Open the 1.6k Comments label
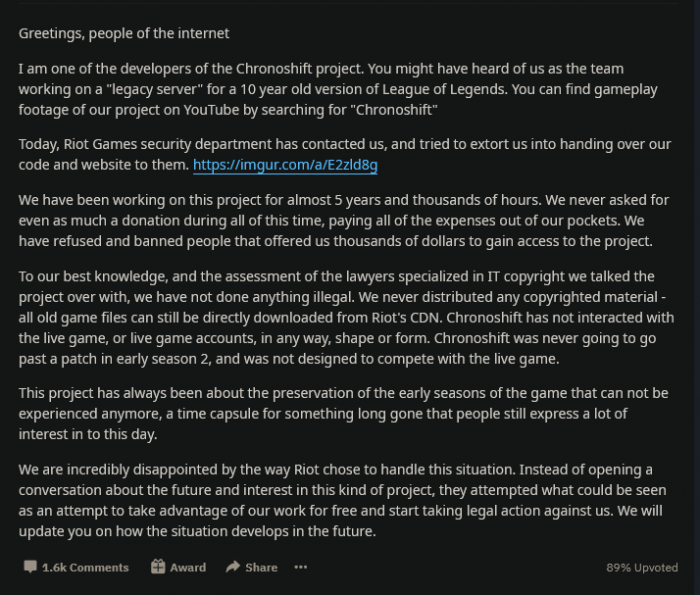This screenshot has height=595, width=700. tap(85, 567)
